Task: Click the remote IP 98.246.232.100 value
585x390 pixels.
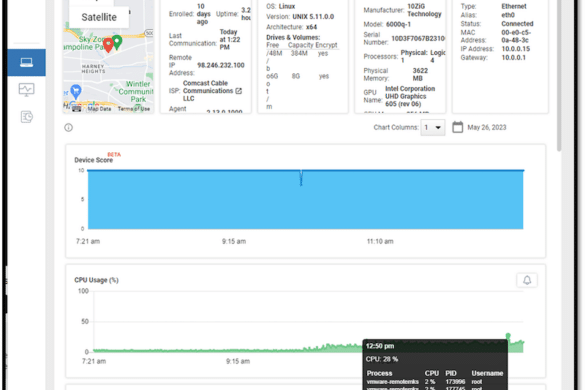Action: pyautogui.click(x=220, y=65)
